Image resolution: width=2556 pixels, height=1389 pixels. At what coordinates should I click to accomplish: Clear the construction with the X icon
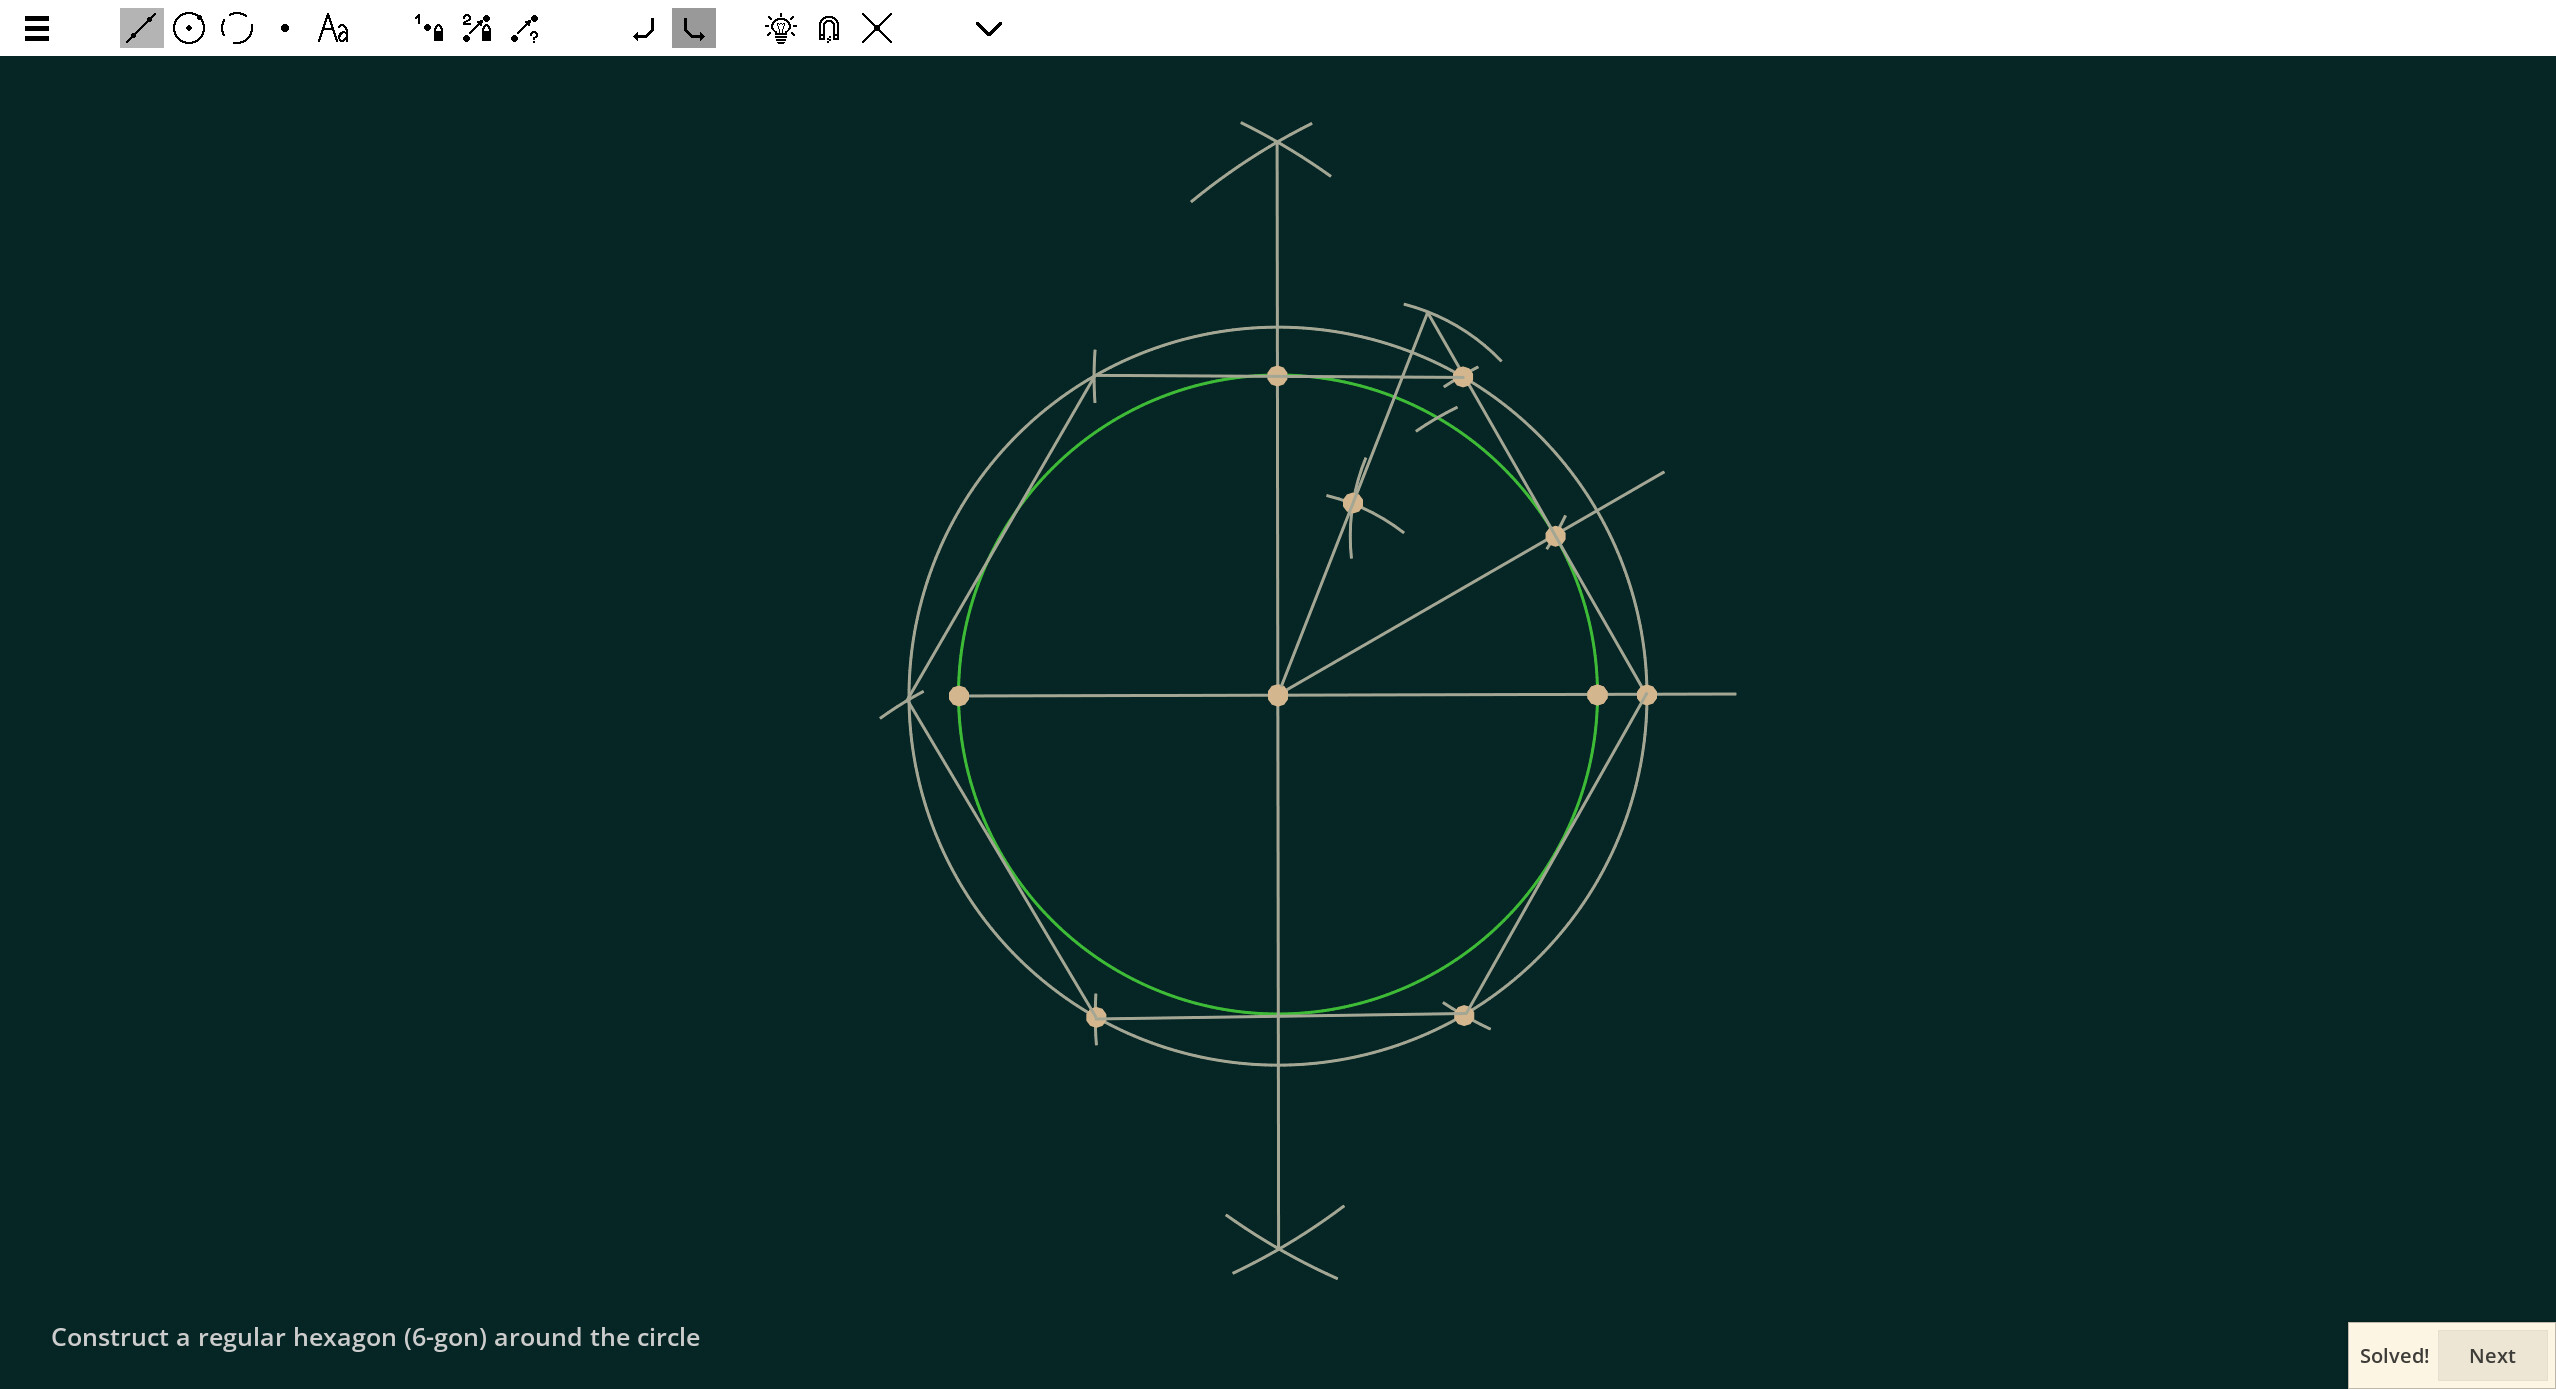tap(876, 28)
